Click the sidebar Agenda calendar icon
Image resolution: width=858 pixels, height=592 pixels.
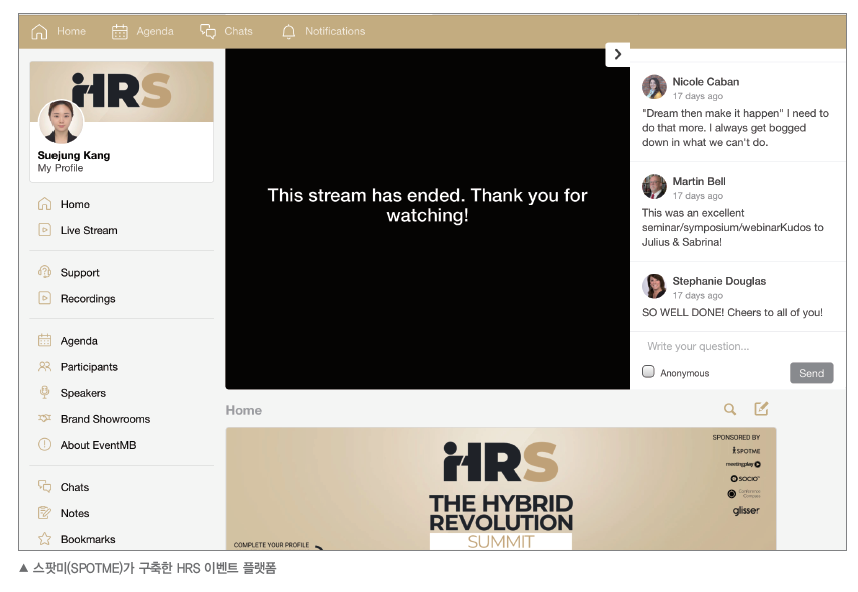pos(44,340)
